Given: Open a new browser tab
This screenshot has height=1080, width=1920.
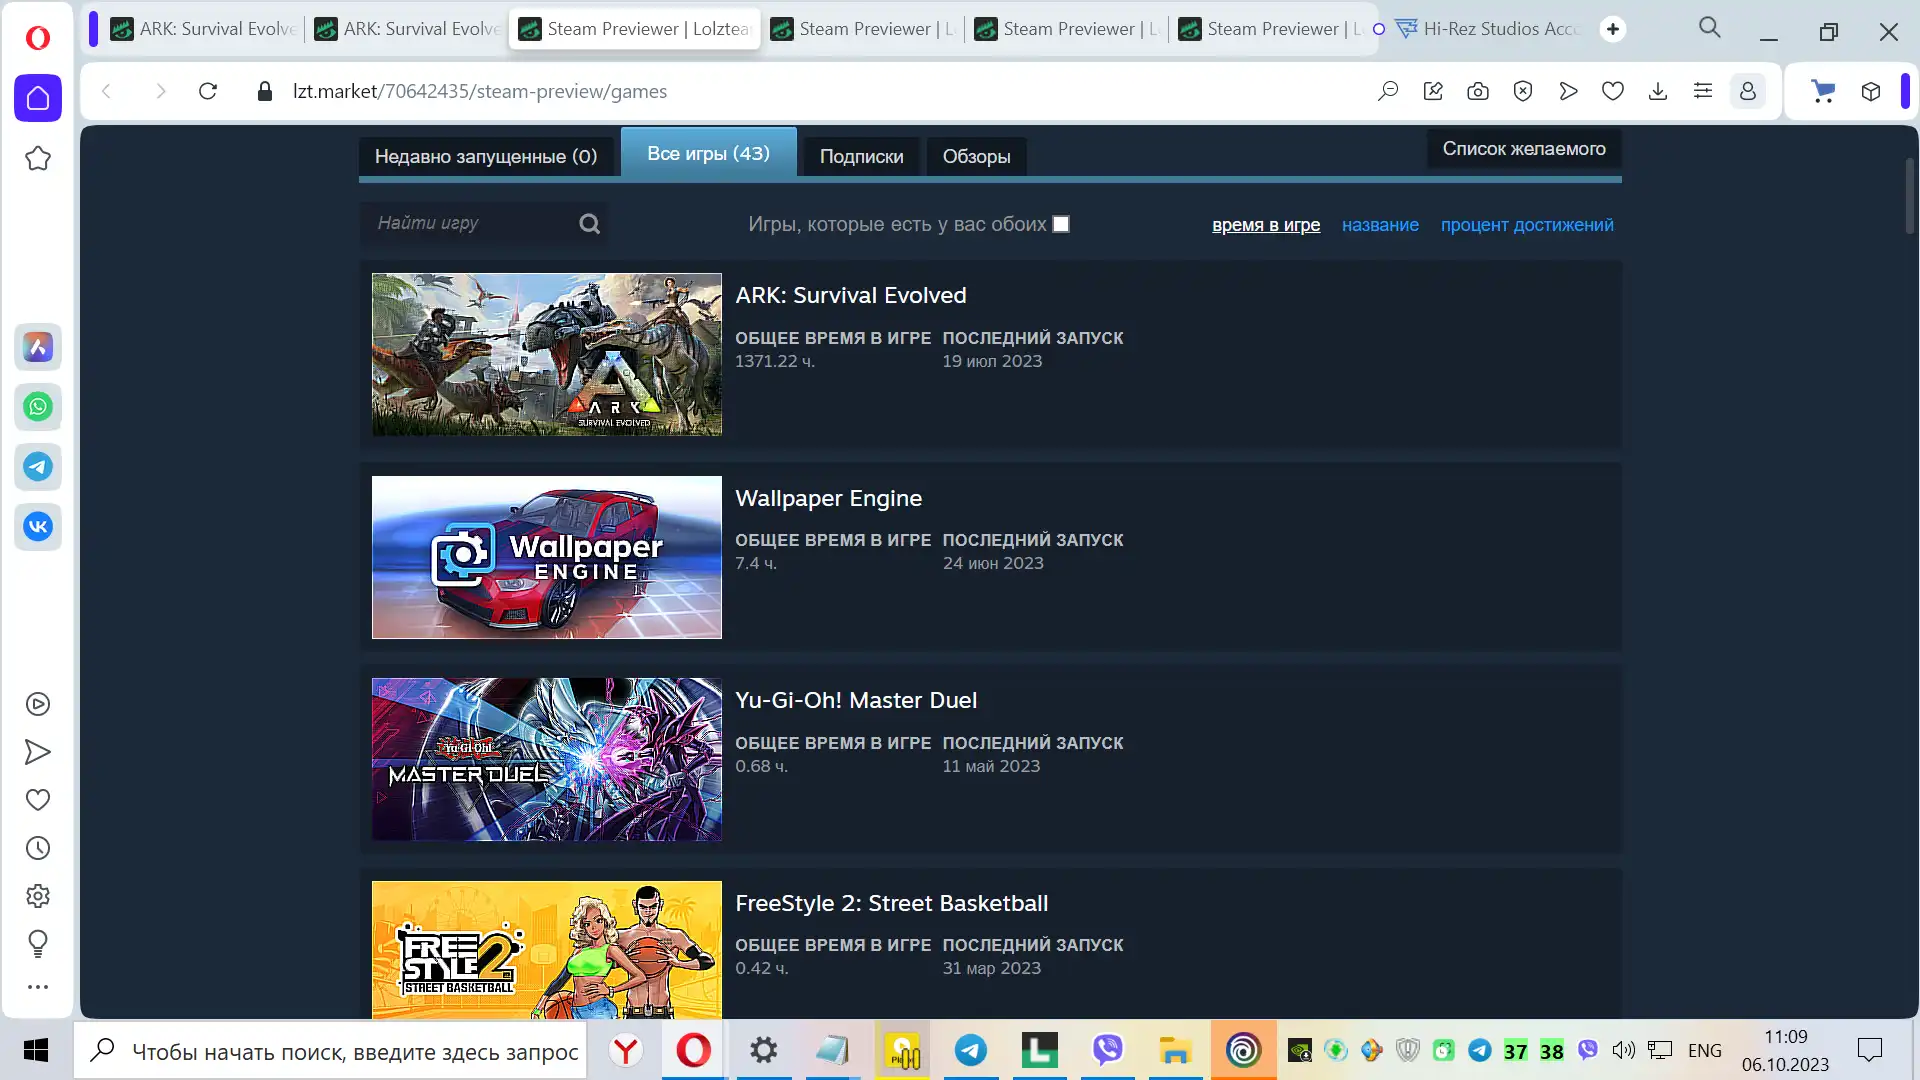Looking at the screenshot, I should click(1612, 29).
